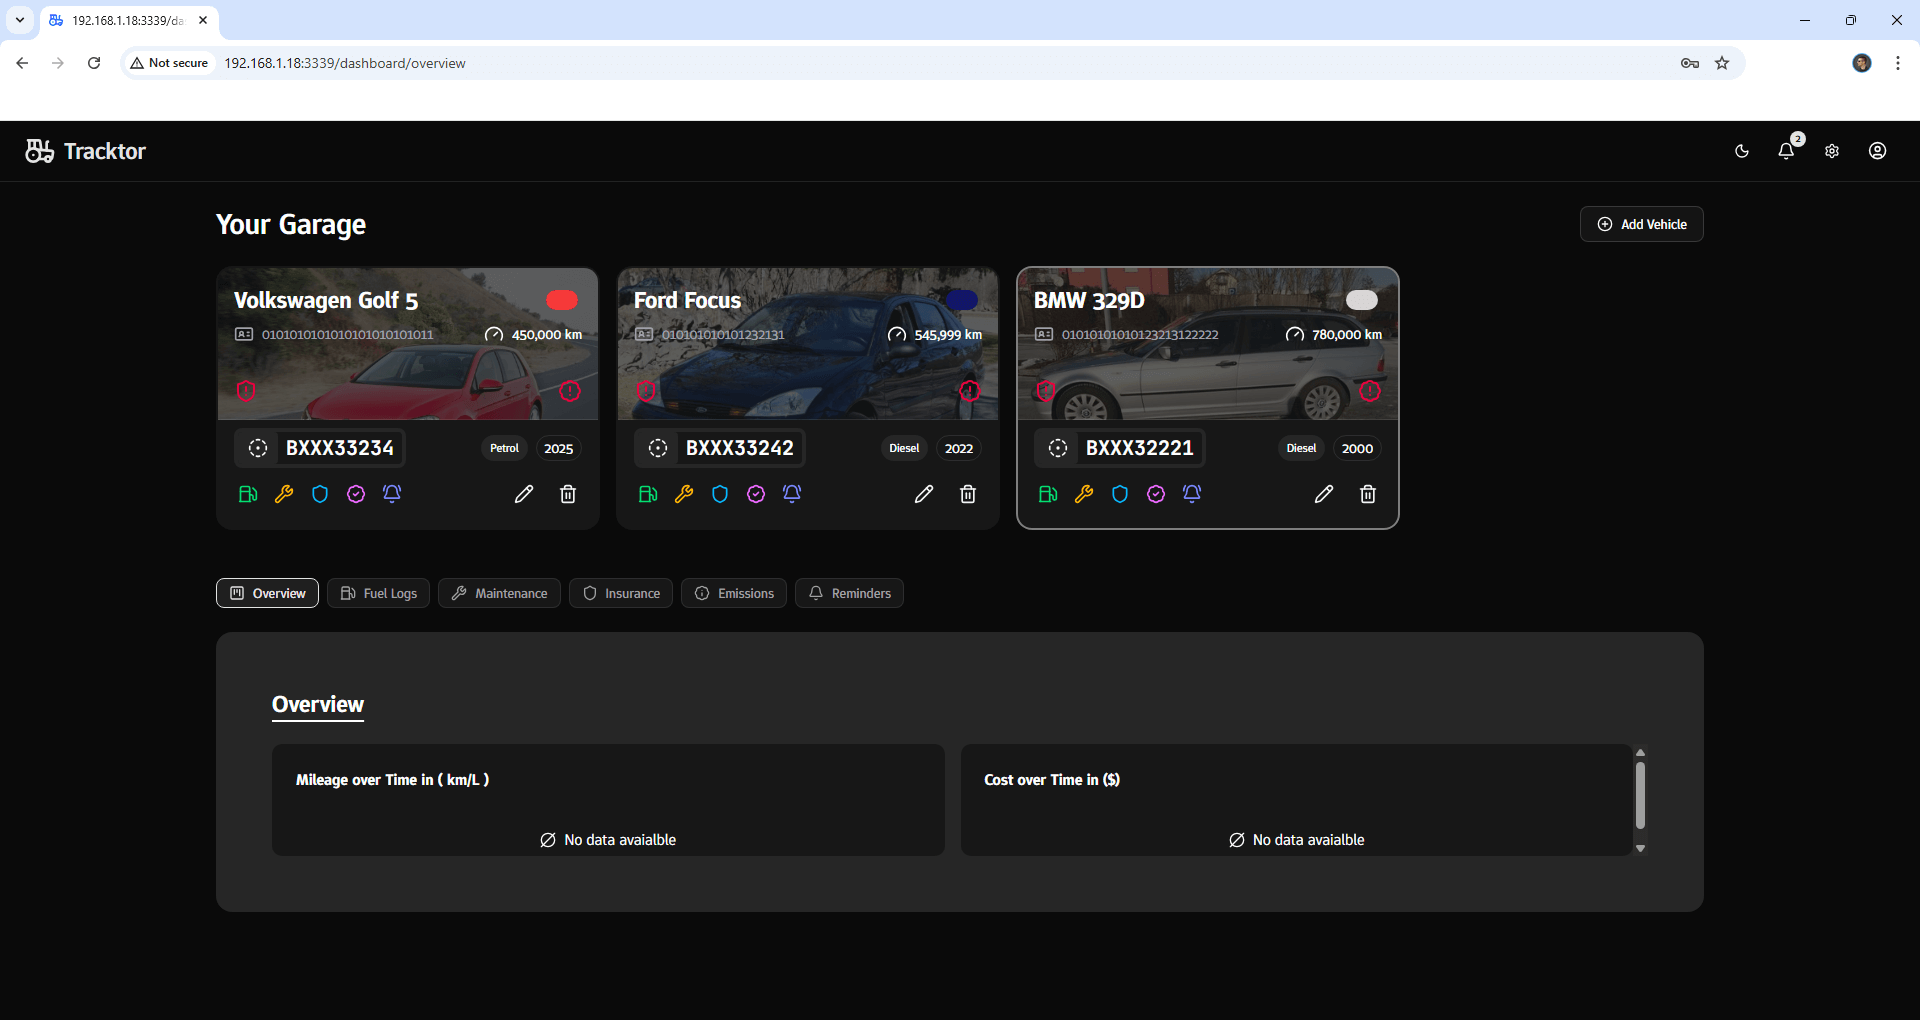Delete the Volkswagen Golf 5 vehicle
This screenshot has width=1920, height=1020.
click(568, 494)
